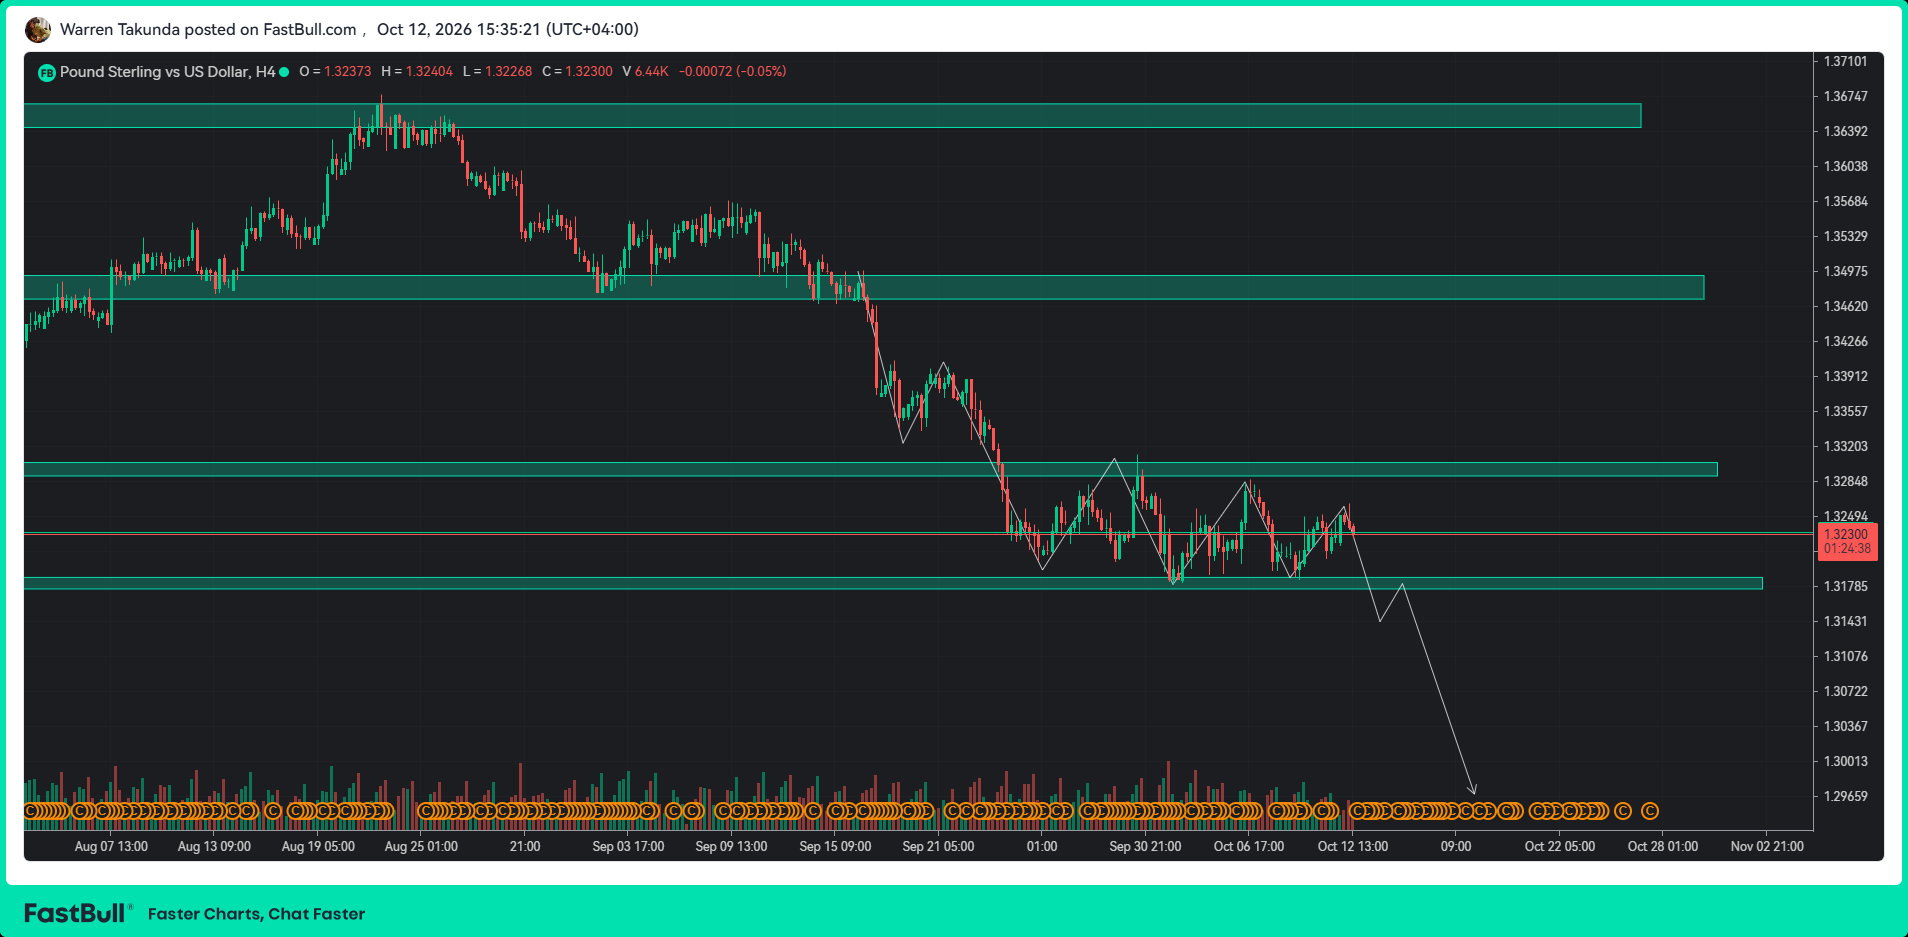The width and height of the screenshot is (1908, 937).
Task: Click the candle countdown 01:24:38
Action: 1846,549
